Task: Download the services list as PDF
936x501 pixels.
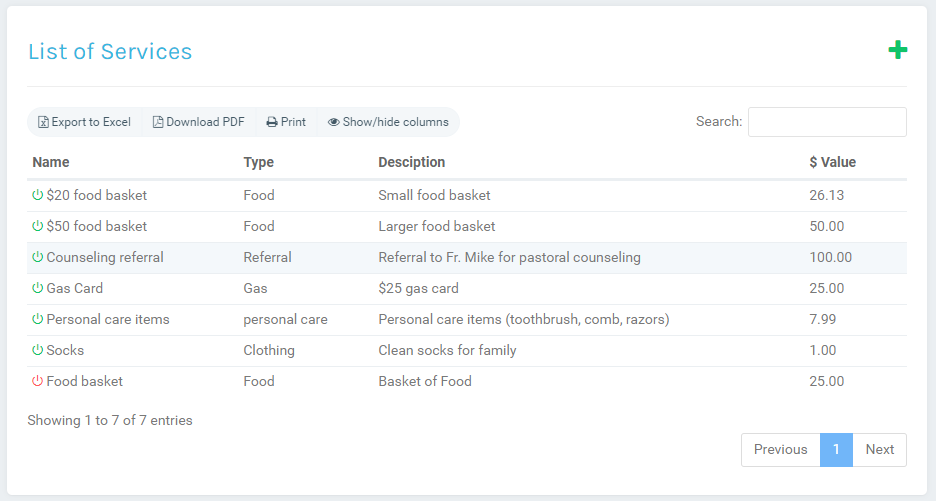Action: coord(198,122)
